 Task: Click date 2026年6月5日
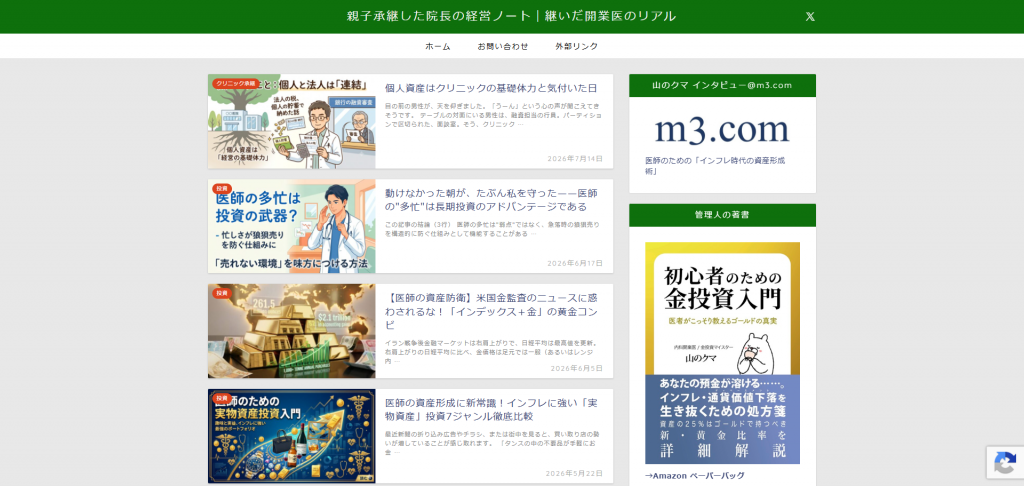point(577,368)
